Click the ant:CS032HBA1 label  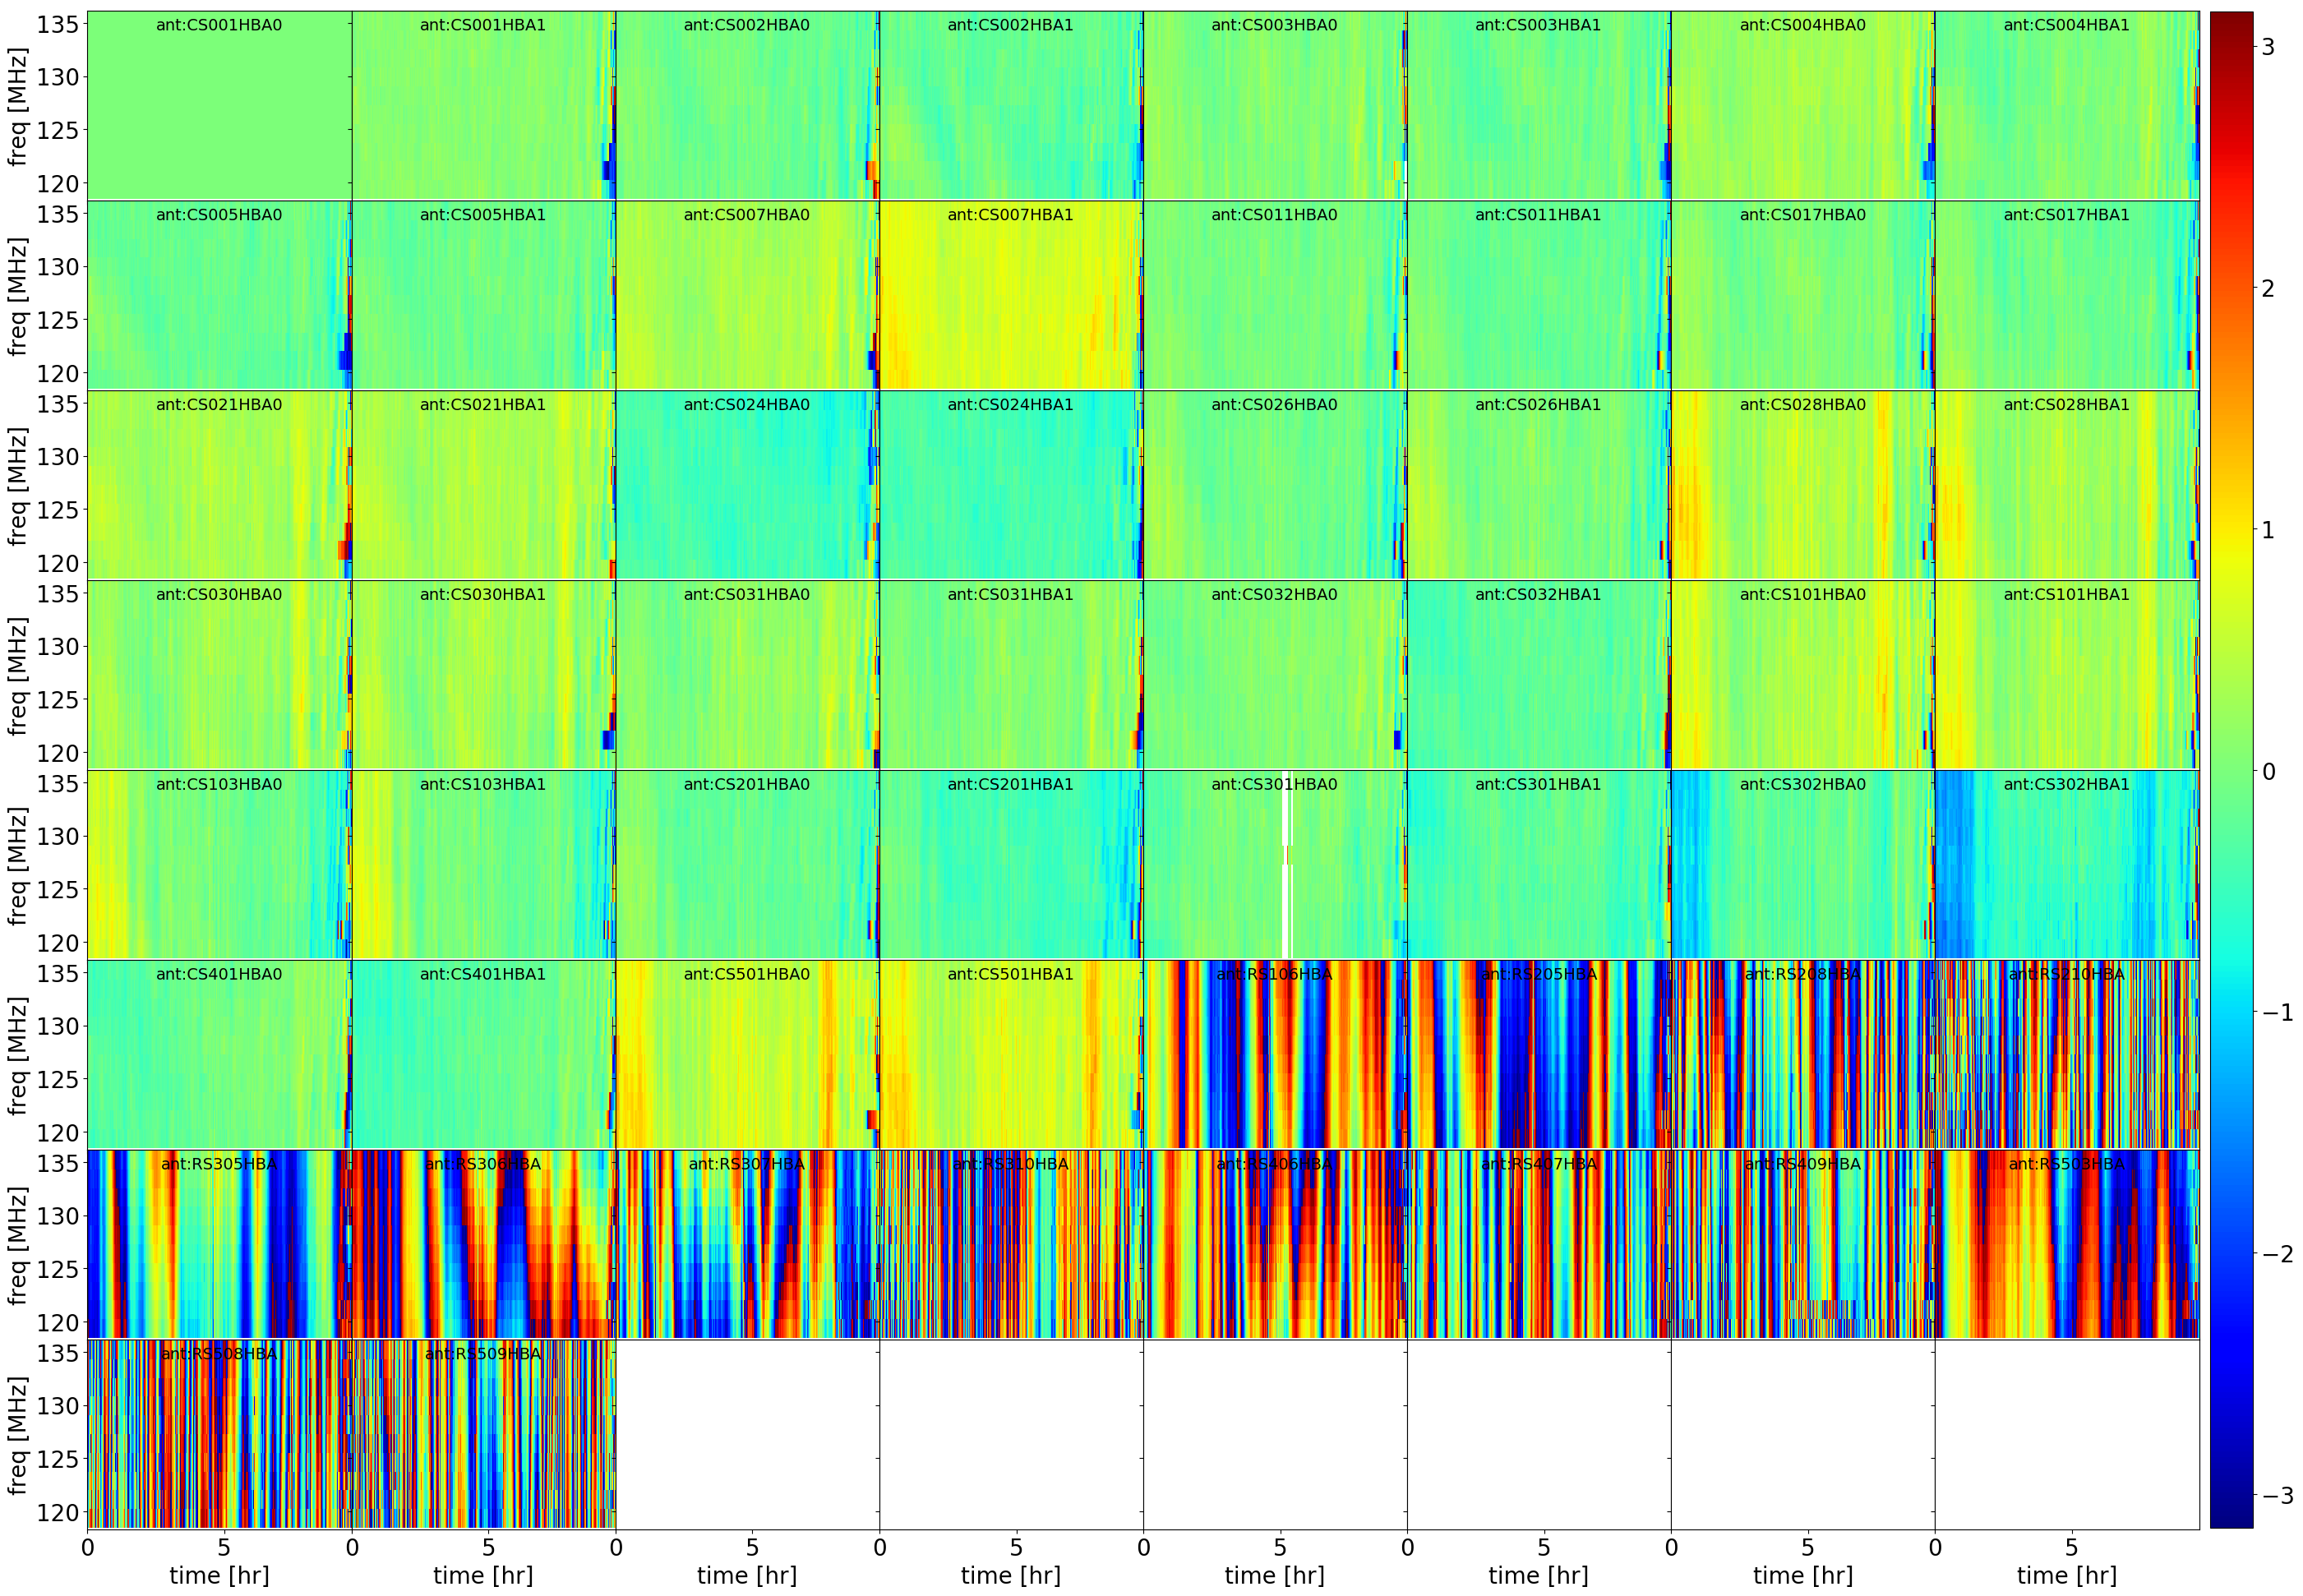click(x=1539, y=595)
